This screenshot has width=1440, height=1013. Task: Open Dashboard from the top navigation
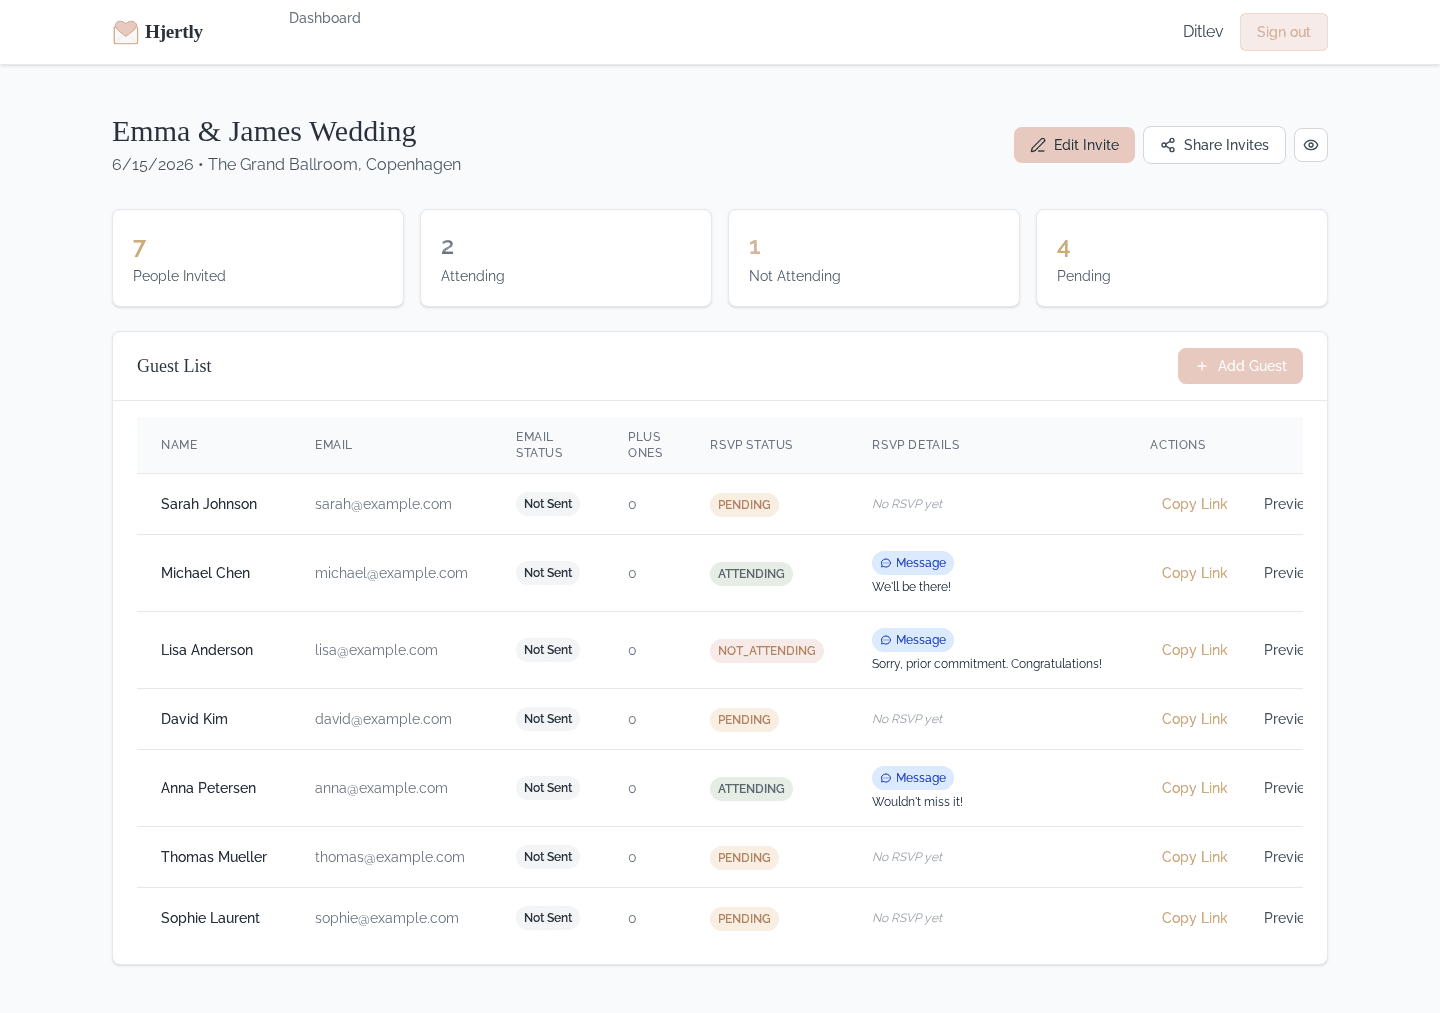325,17
